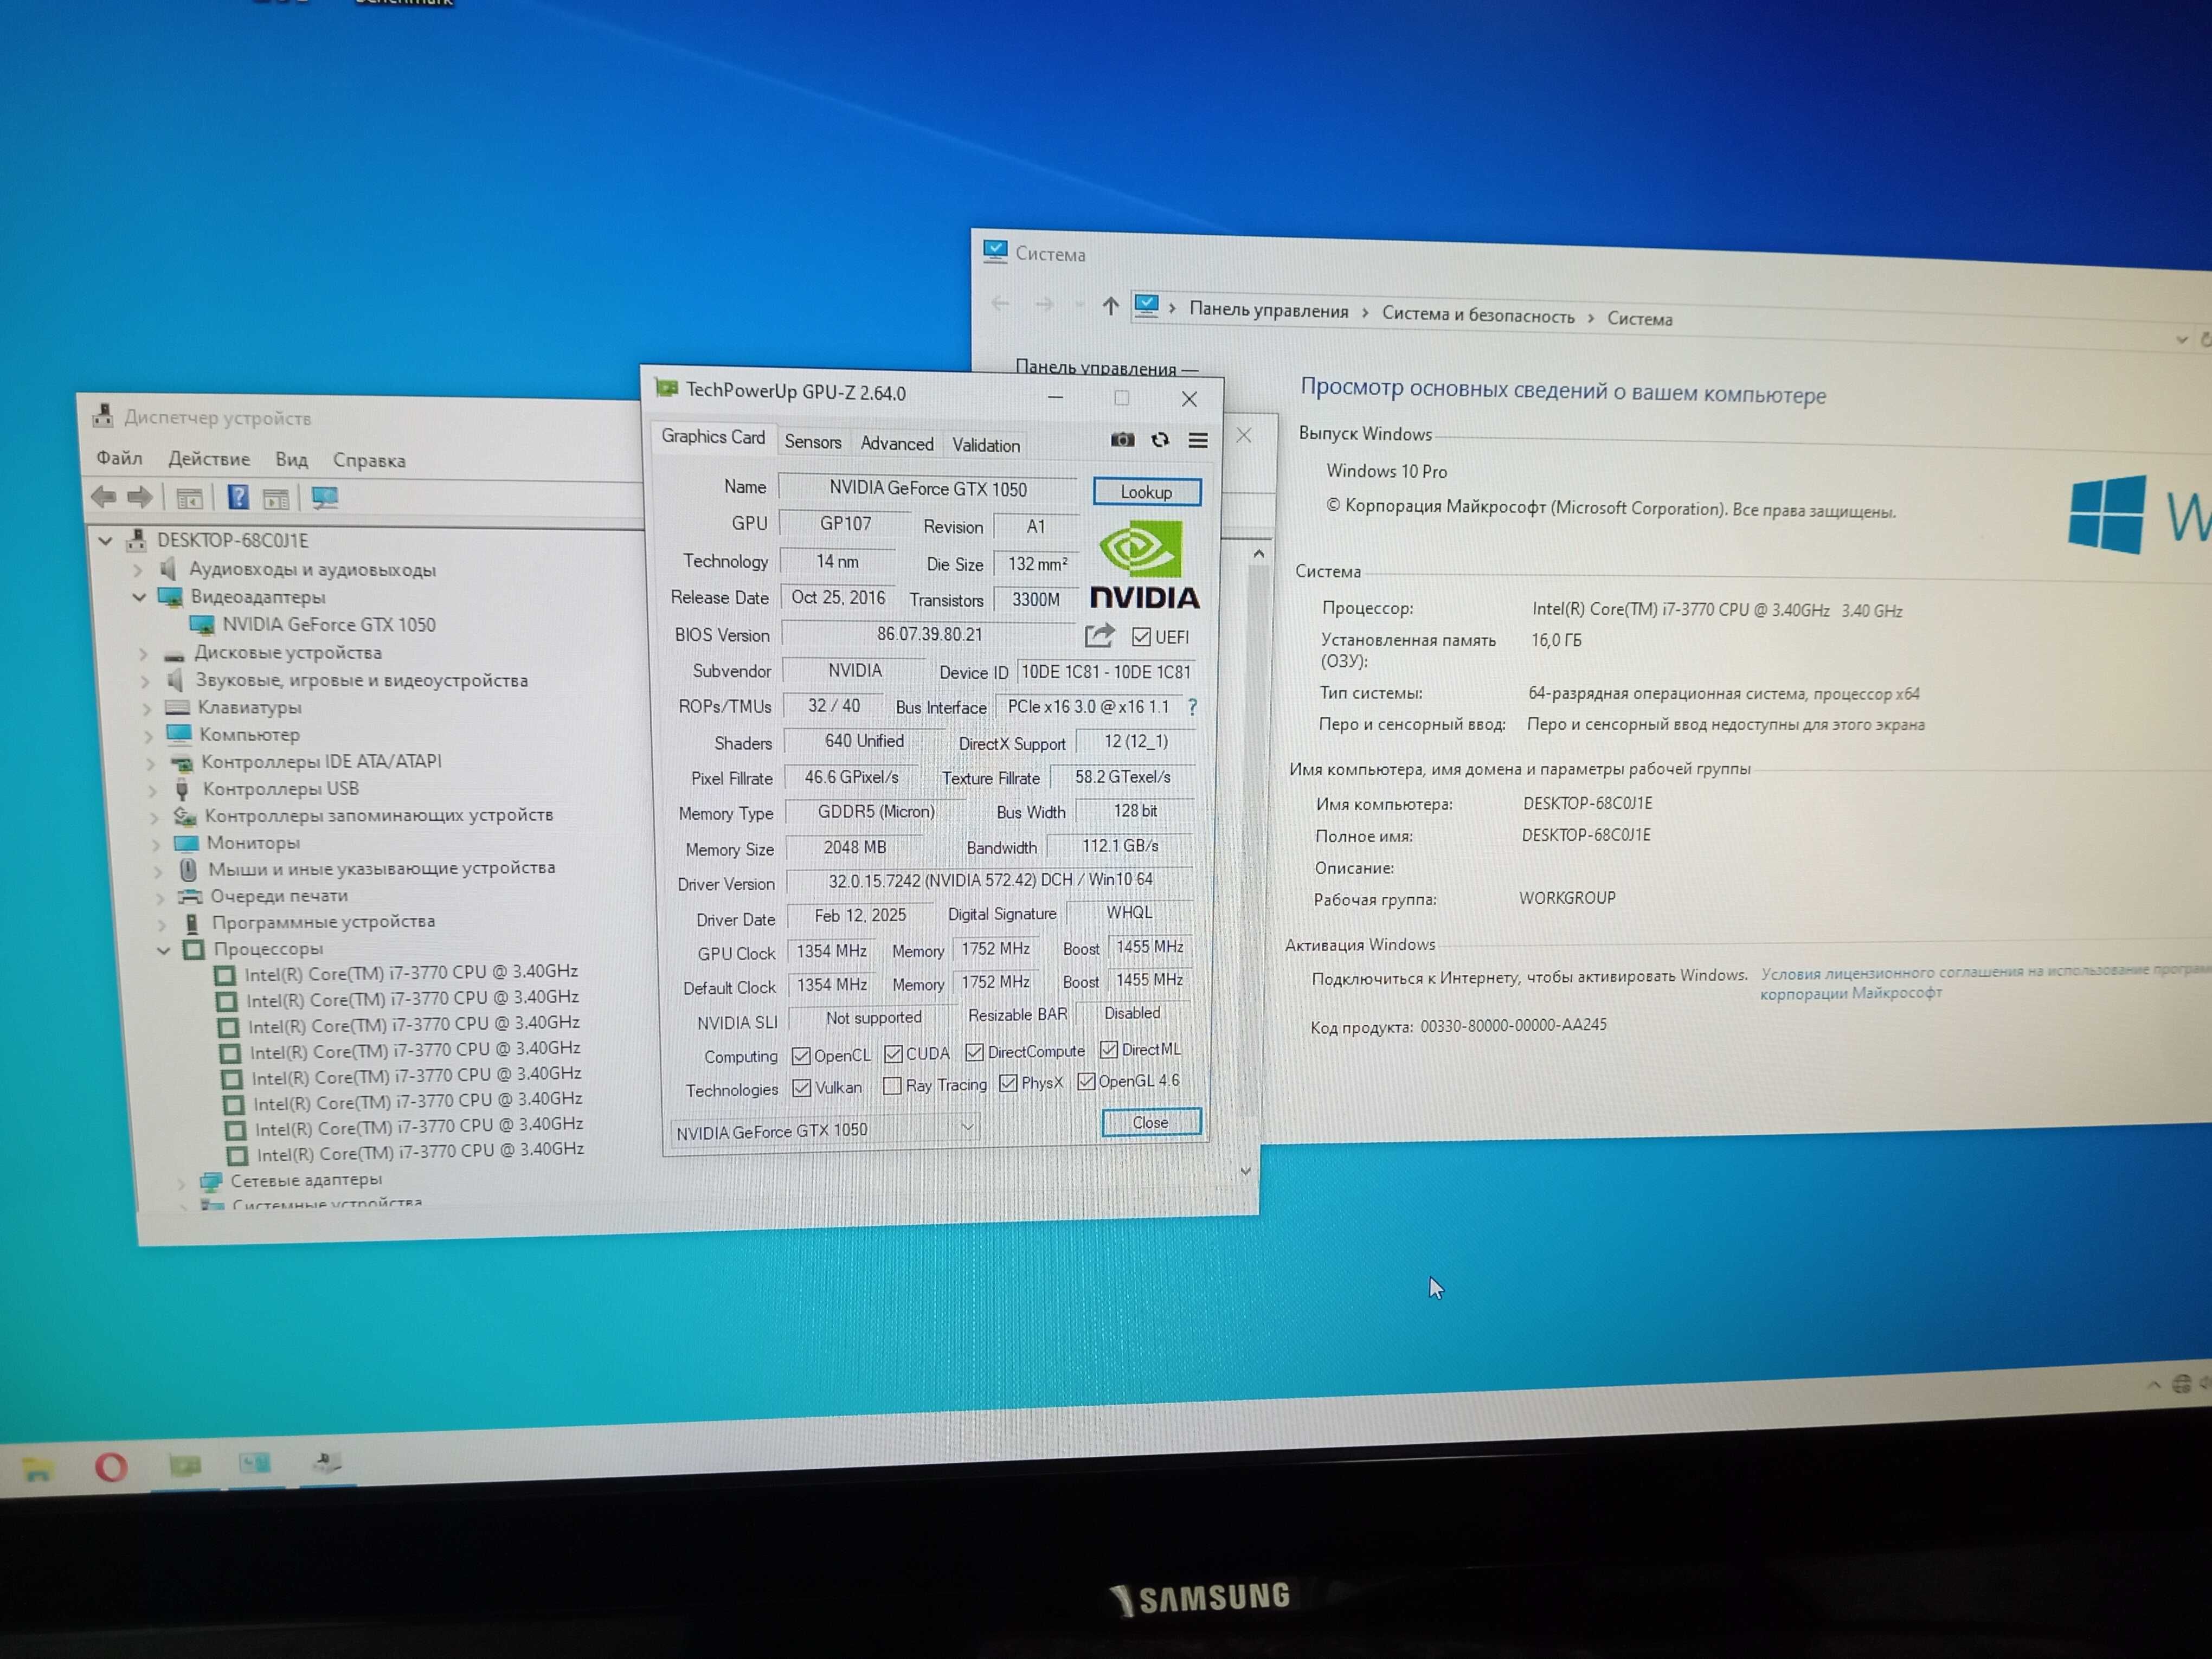The height and width of the screenshot is (1659, 2212).
Task: Switch to the Advanced tab
Action: pos(897,443)
